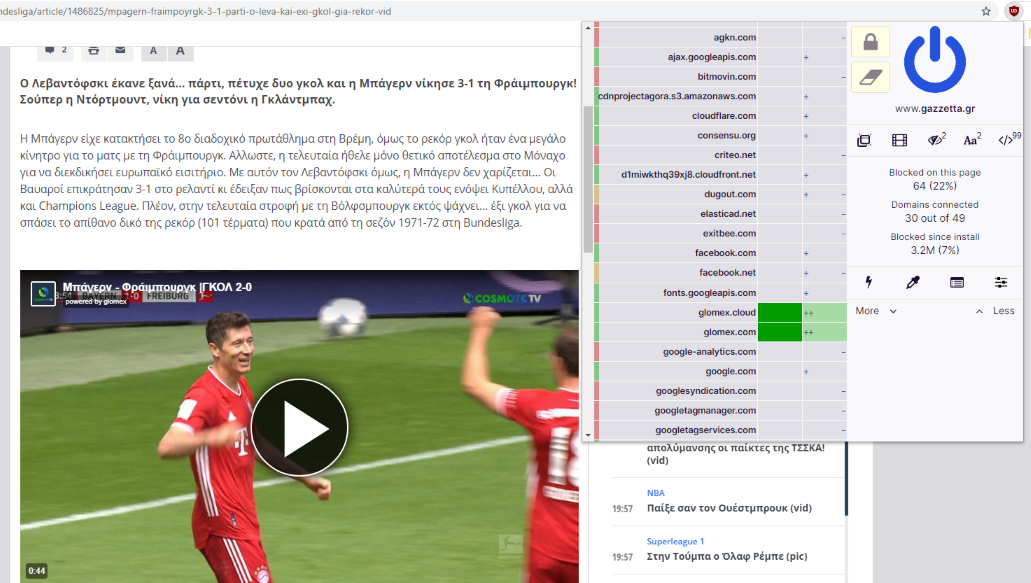Click the glomex player logo in video
The image size is (1031, 583).
pyautogui.click(x=43, y=293)
